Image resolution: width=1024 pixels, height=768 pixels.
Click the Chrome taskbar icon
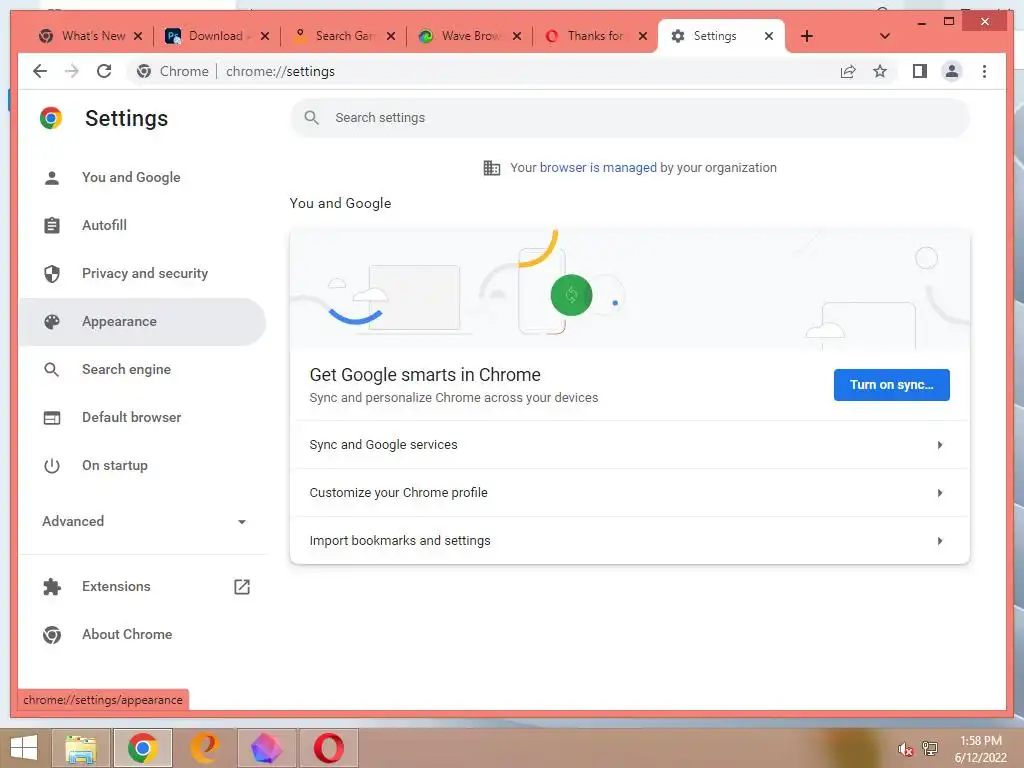[x=142, y=748]
